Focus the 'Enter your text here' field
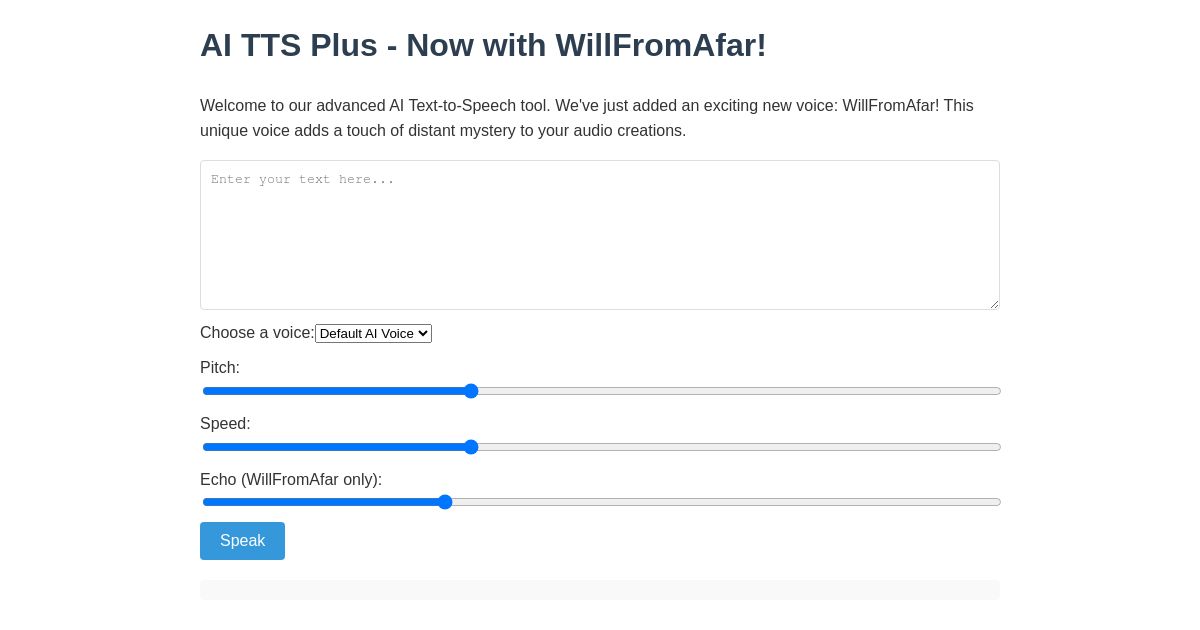The image size is (1200, 630). (x=600, y=235)
